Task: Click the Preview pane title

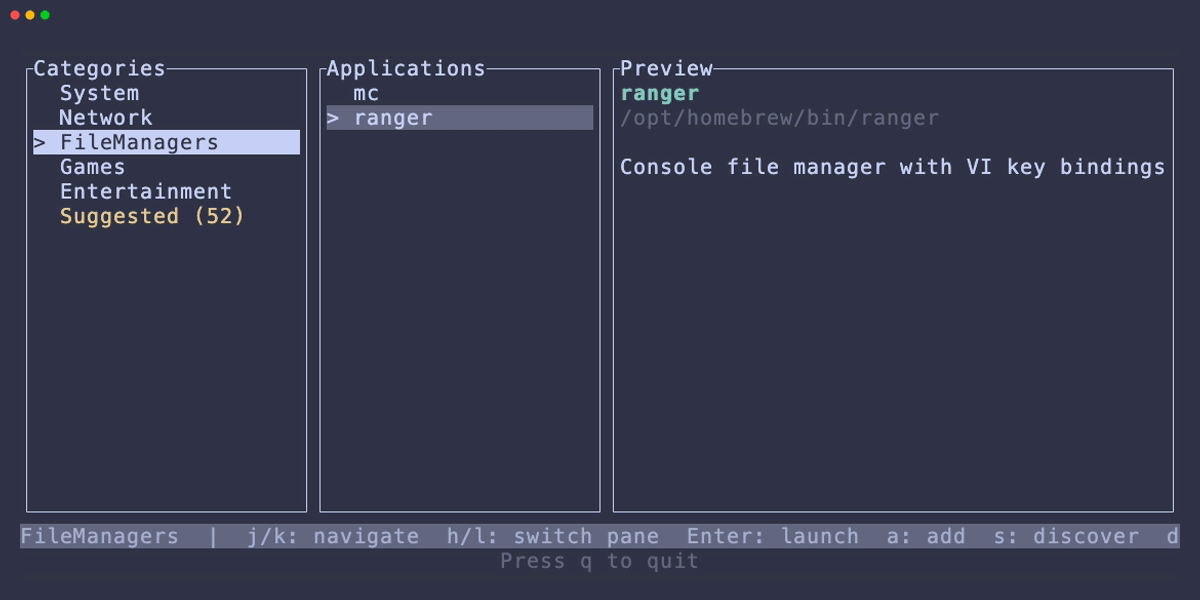Action: click(x=666, y=69)
